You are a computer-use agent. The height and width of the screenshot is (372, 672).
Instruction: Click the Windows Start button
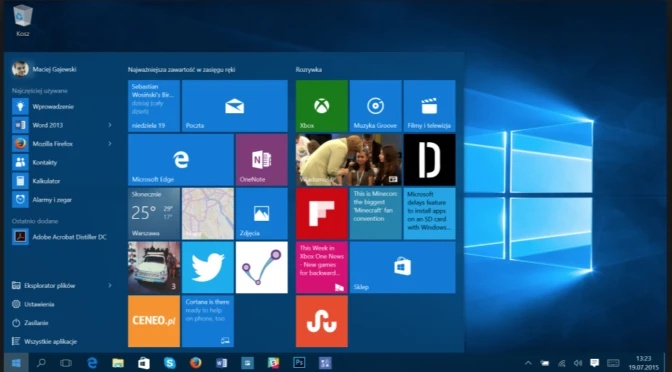coord(16,363)
